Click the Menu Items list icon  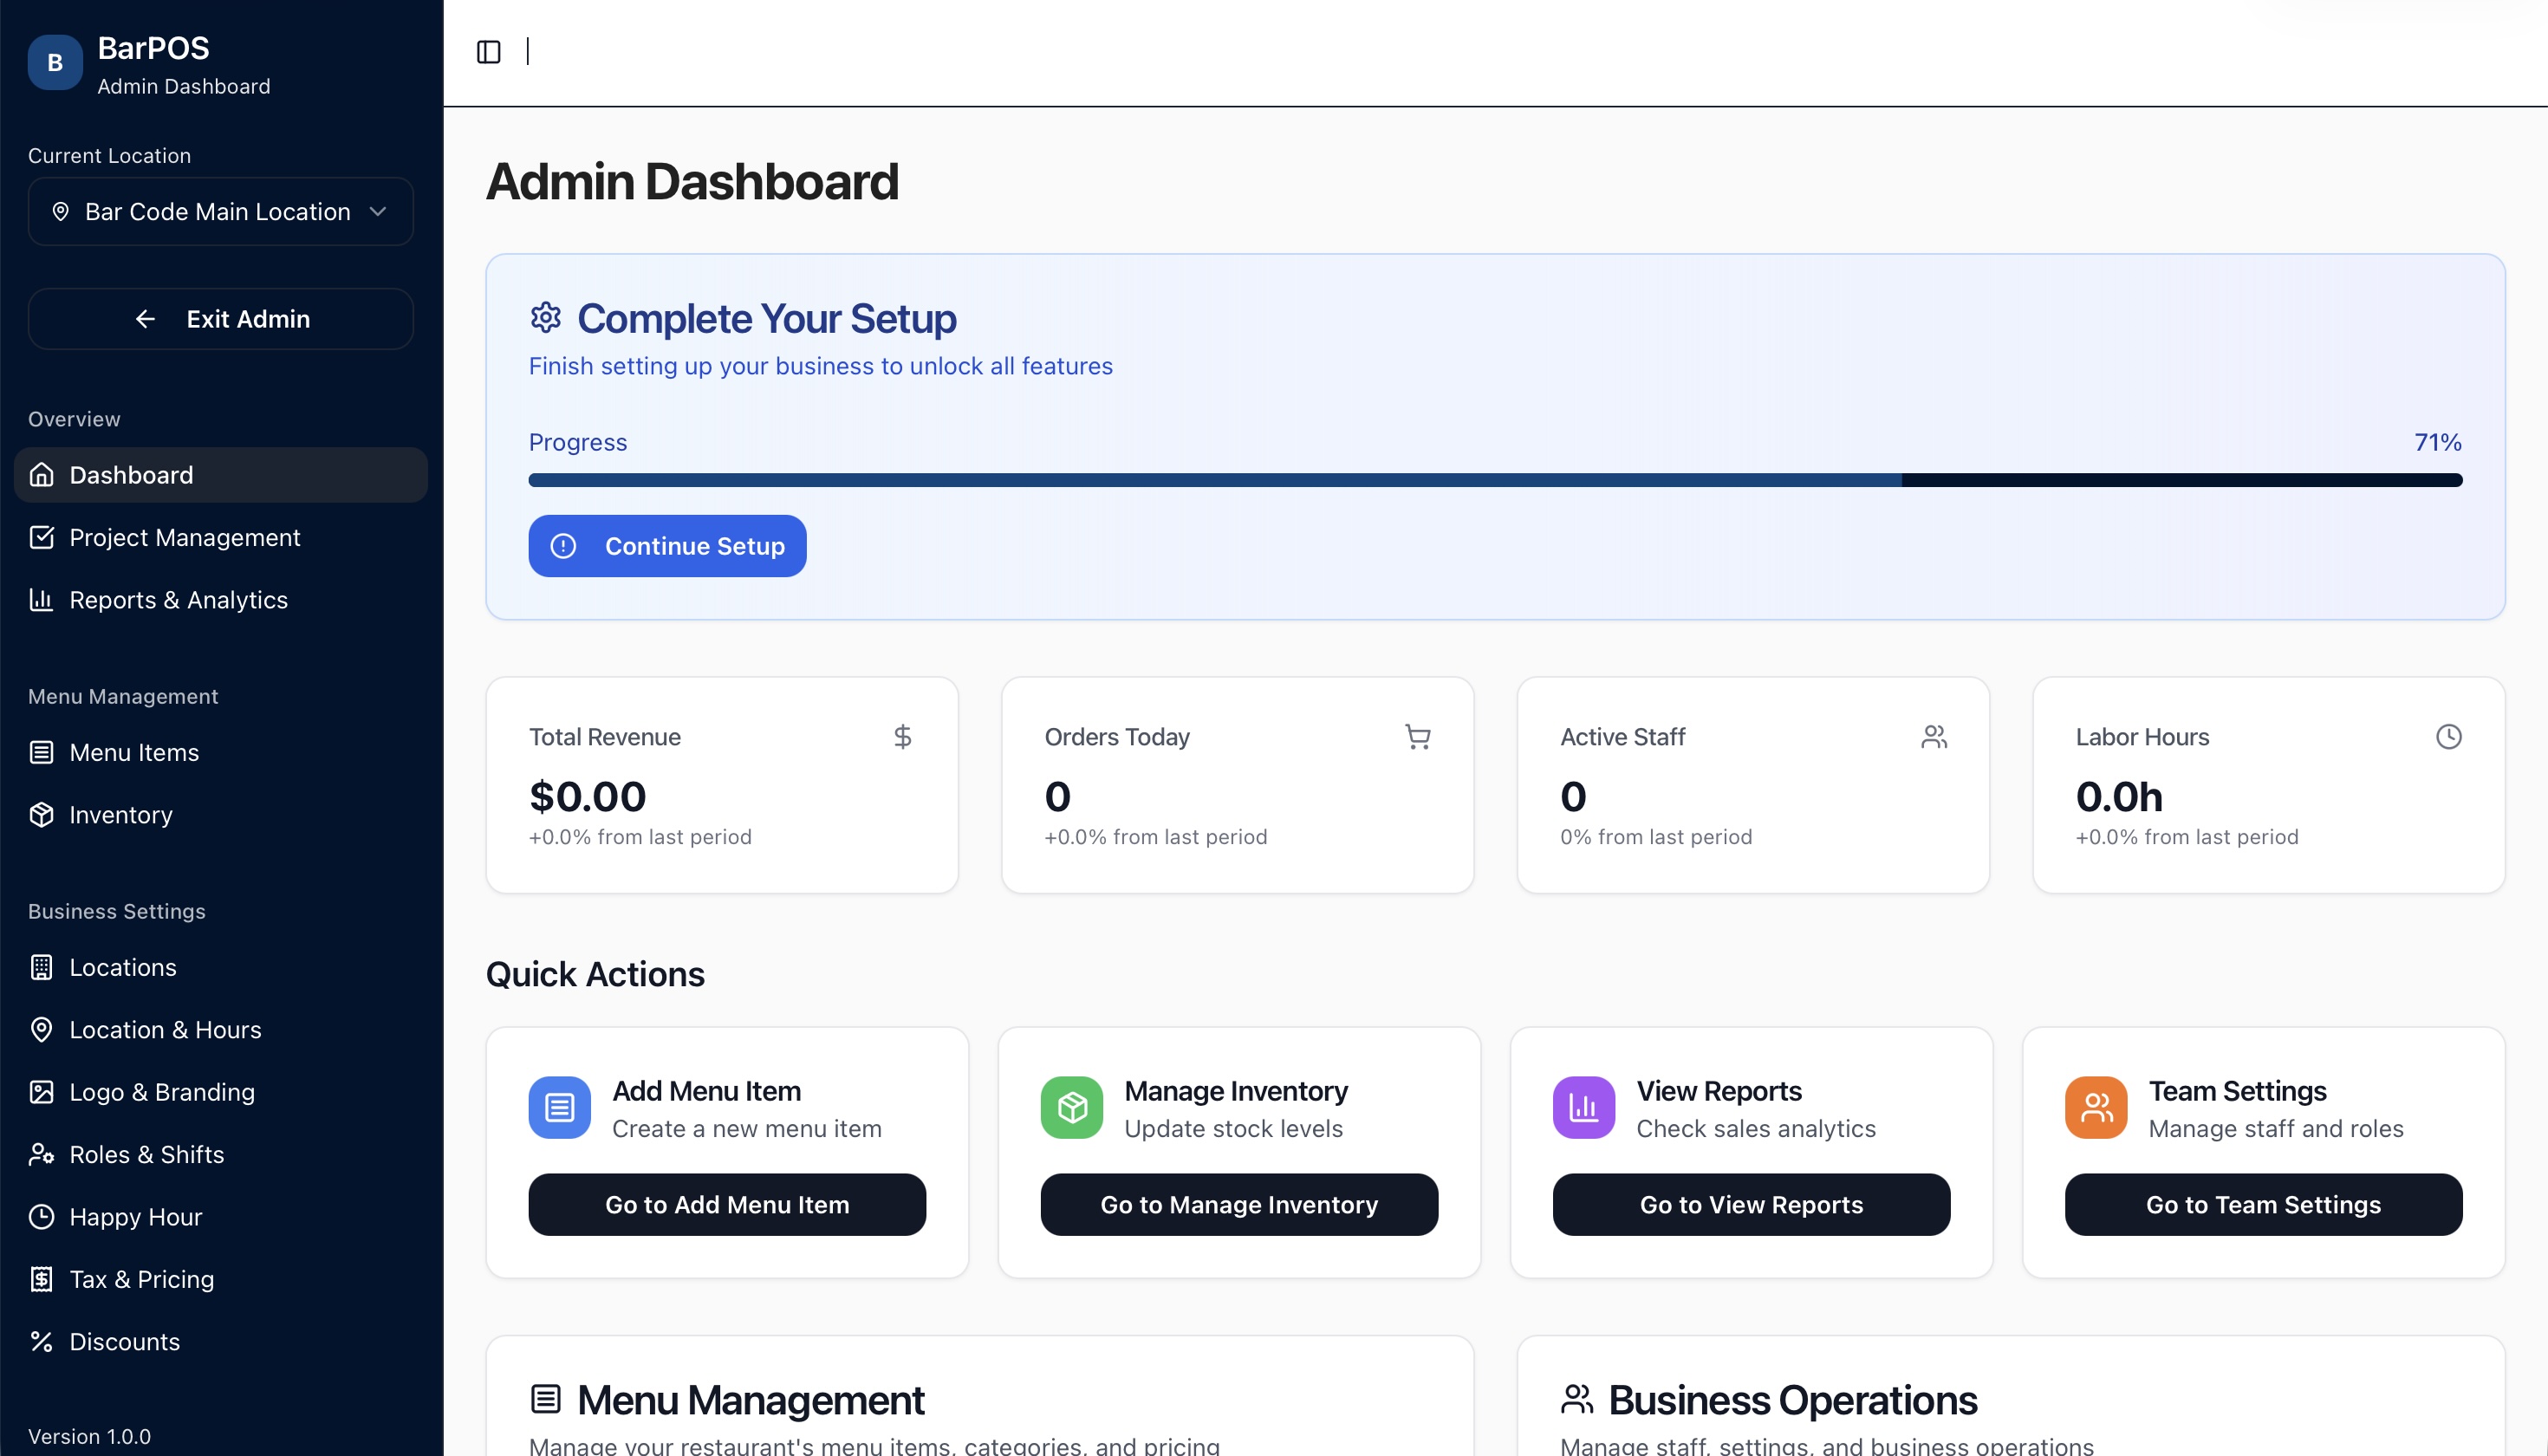click(x=41, y=753)
